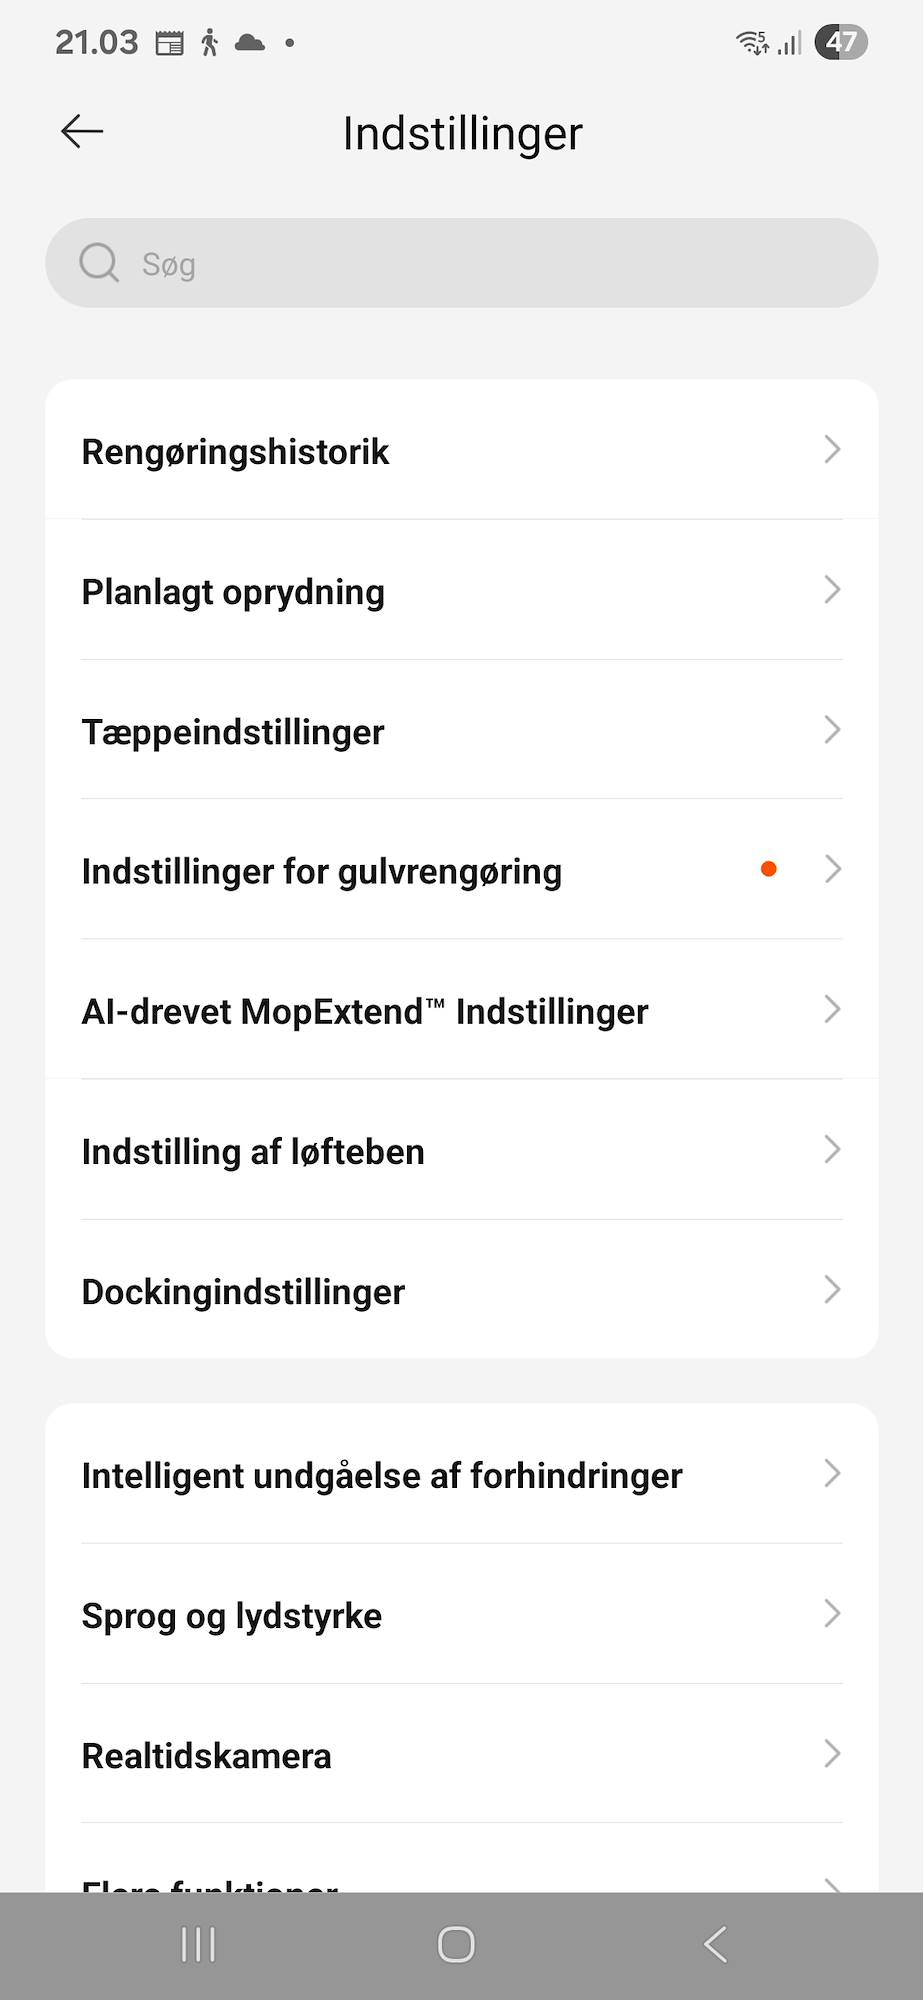Expand Intelligent undgåelse af forhindringer chevron
The height and width of the screenshot is (2000, 923).
pyautogui.click(x=832, y=1473)
